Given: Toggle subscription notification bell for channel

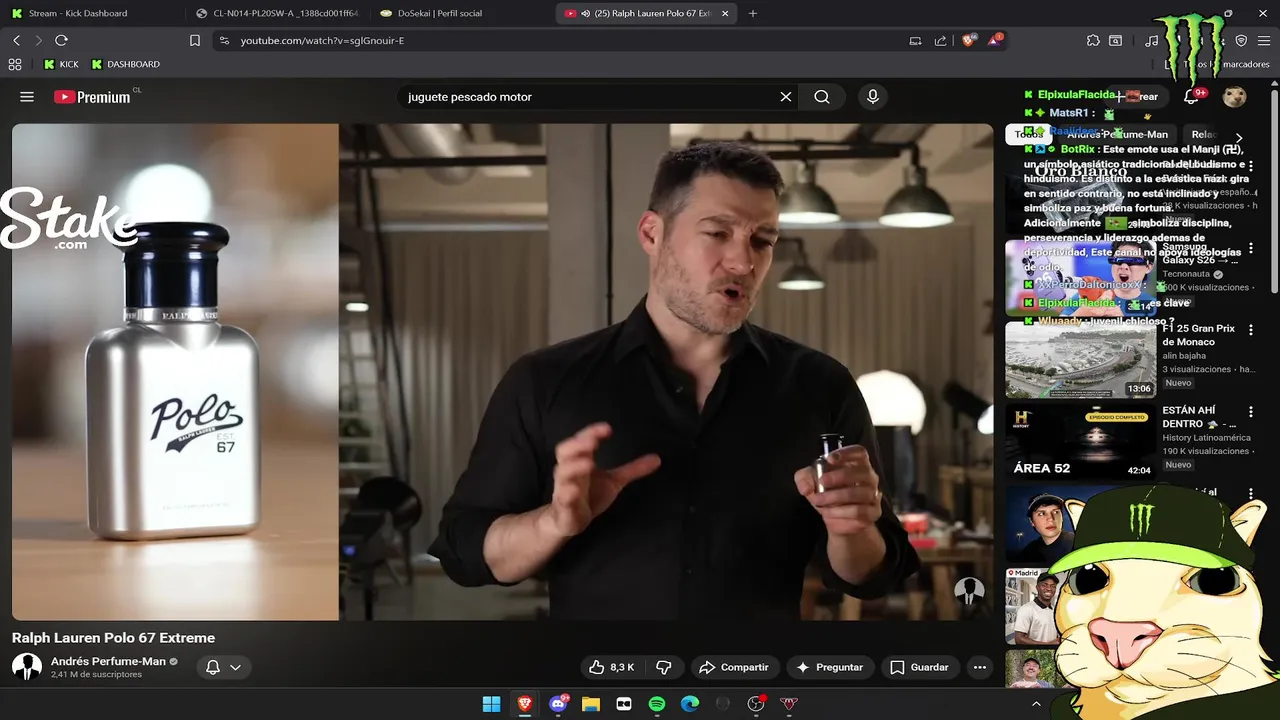Looking at the screenshot, I should point(224,667).
